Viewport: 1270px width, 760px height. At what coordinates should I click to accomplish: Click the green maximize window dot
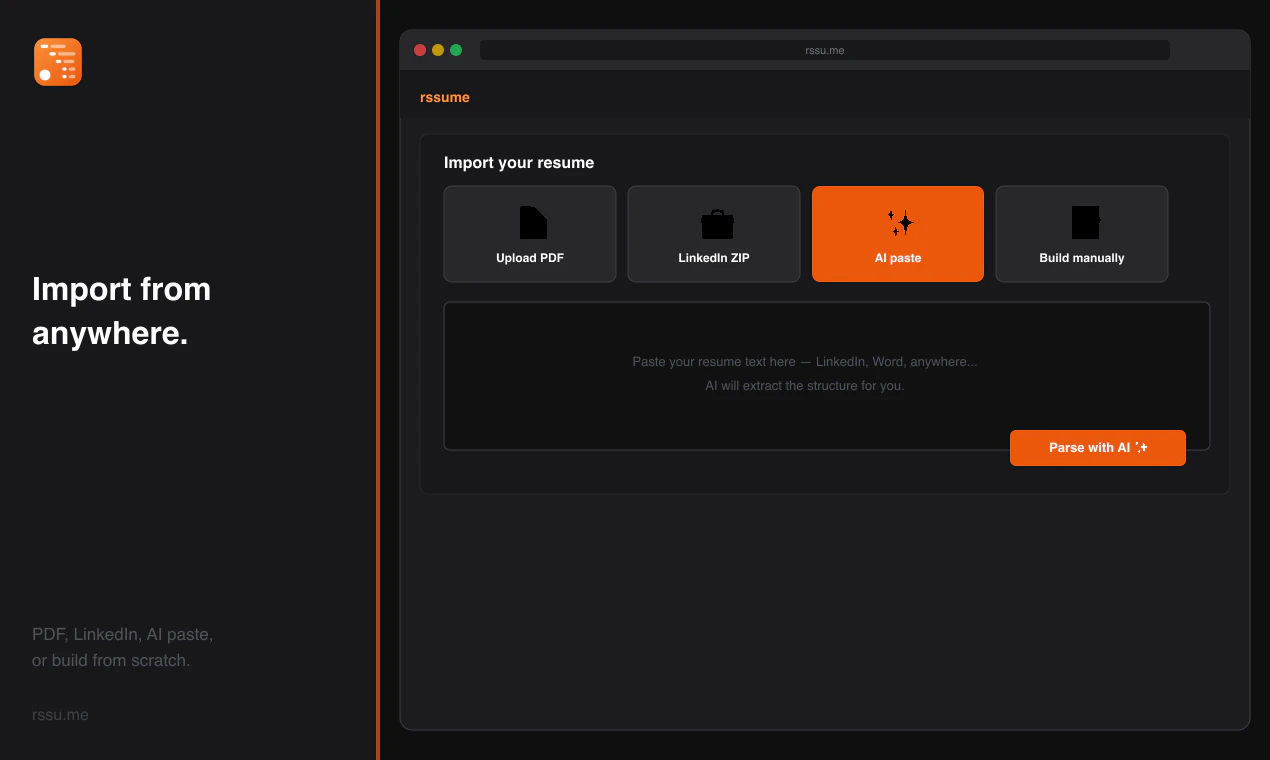pyautogui.click(x=456, y=50)
